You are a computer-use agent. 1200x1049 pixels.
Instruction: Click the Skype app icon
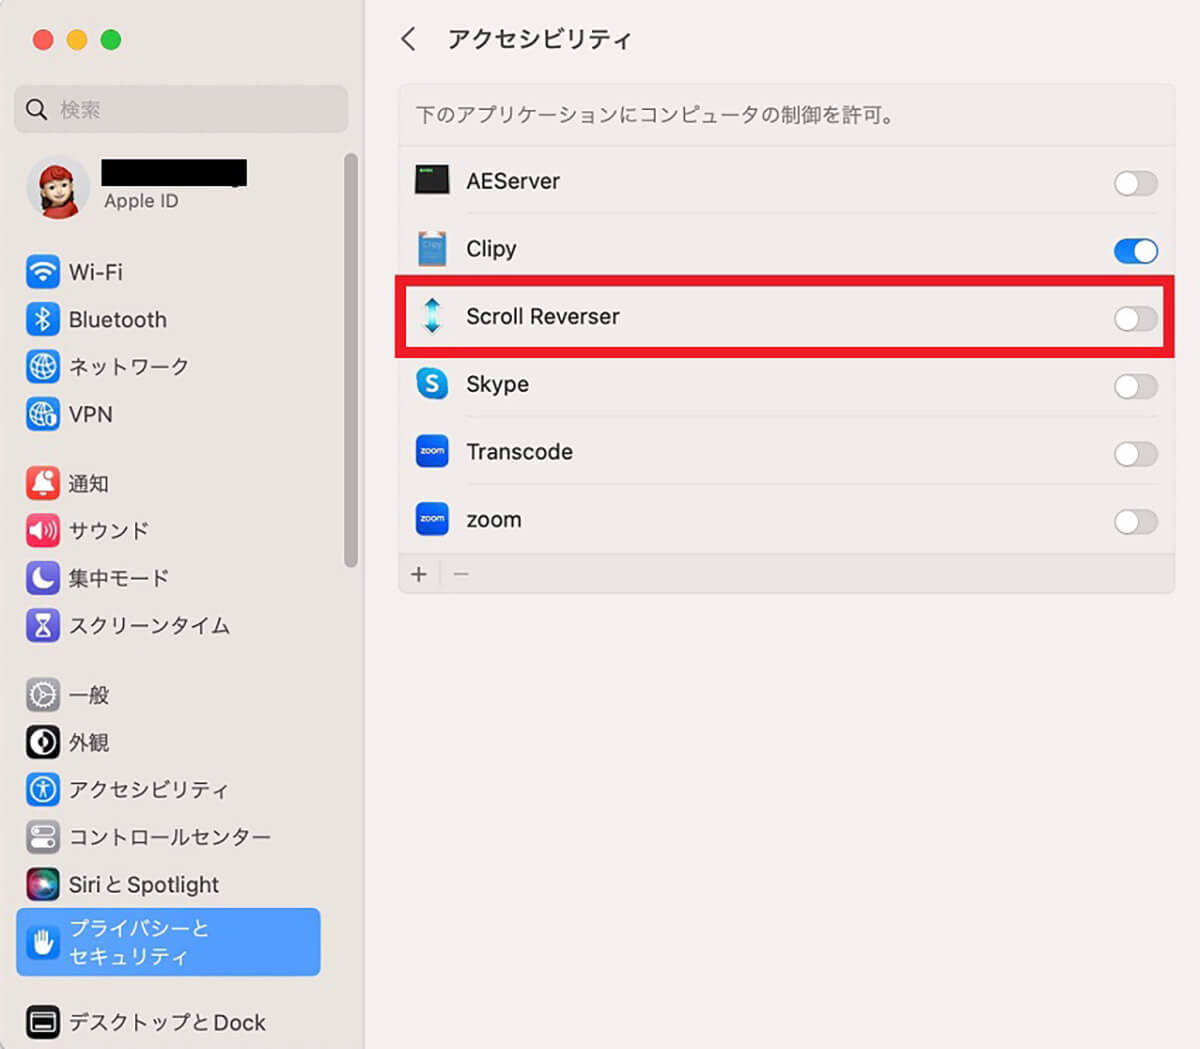[432, 383]
